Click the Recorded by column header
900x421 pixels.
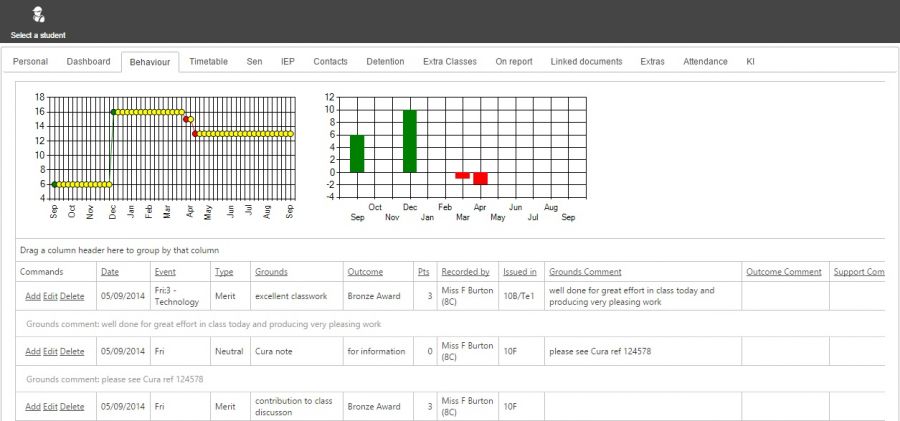click(x=465, y=272)
